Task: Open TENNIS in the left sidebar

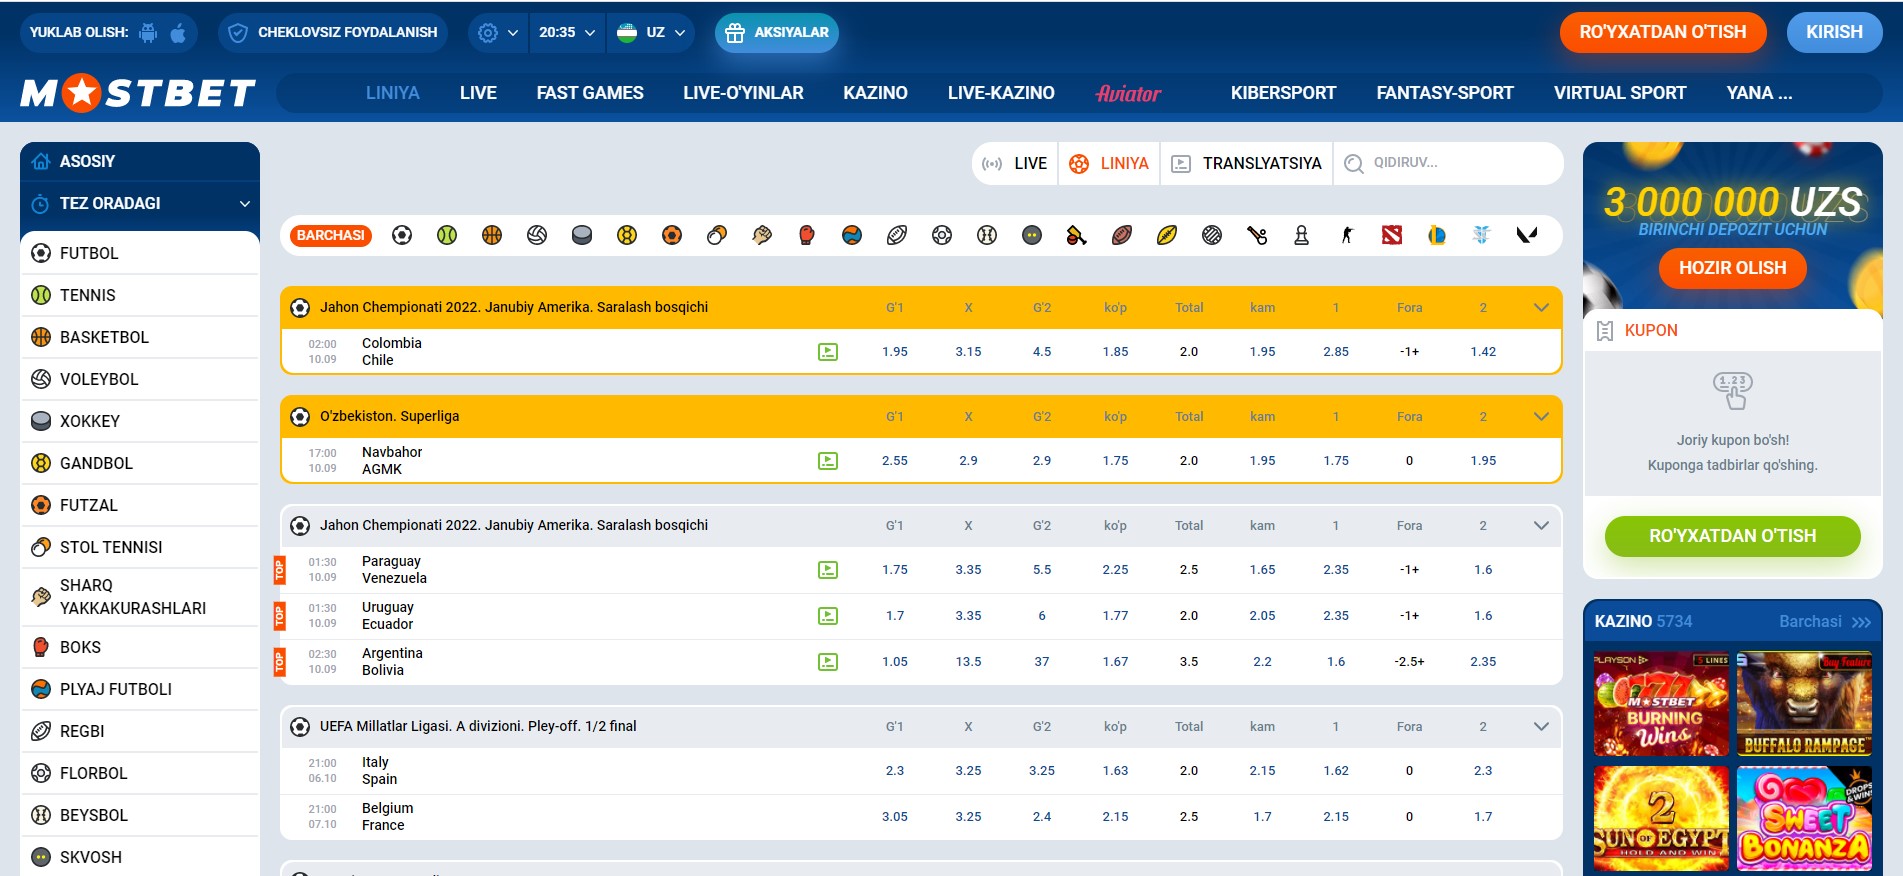Action: tap(140, 295)
